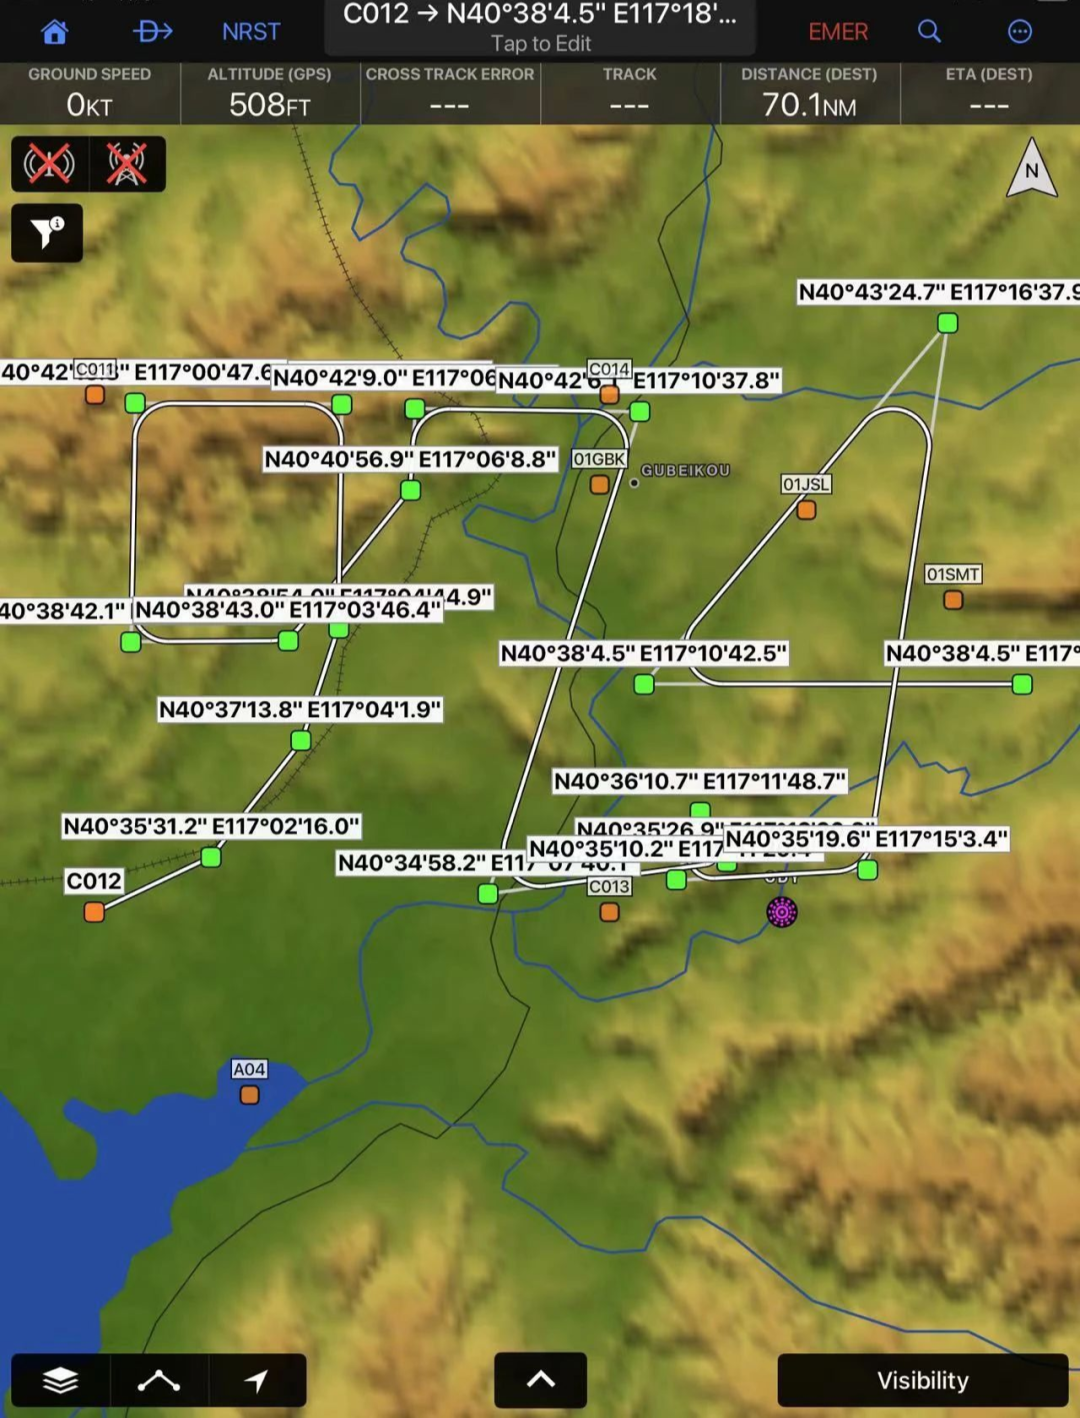Toggle the crossed-out traffic signal icon
The width and height of the screenshot is (1080, 1418).
pos(49,164)
